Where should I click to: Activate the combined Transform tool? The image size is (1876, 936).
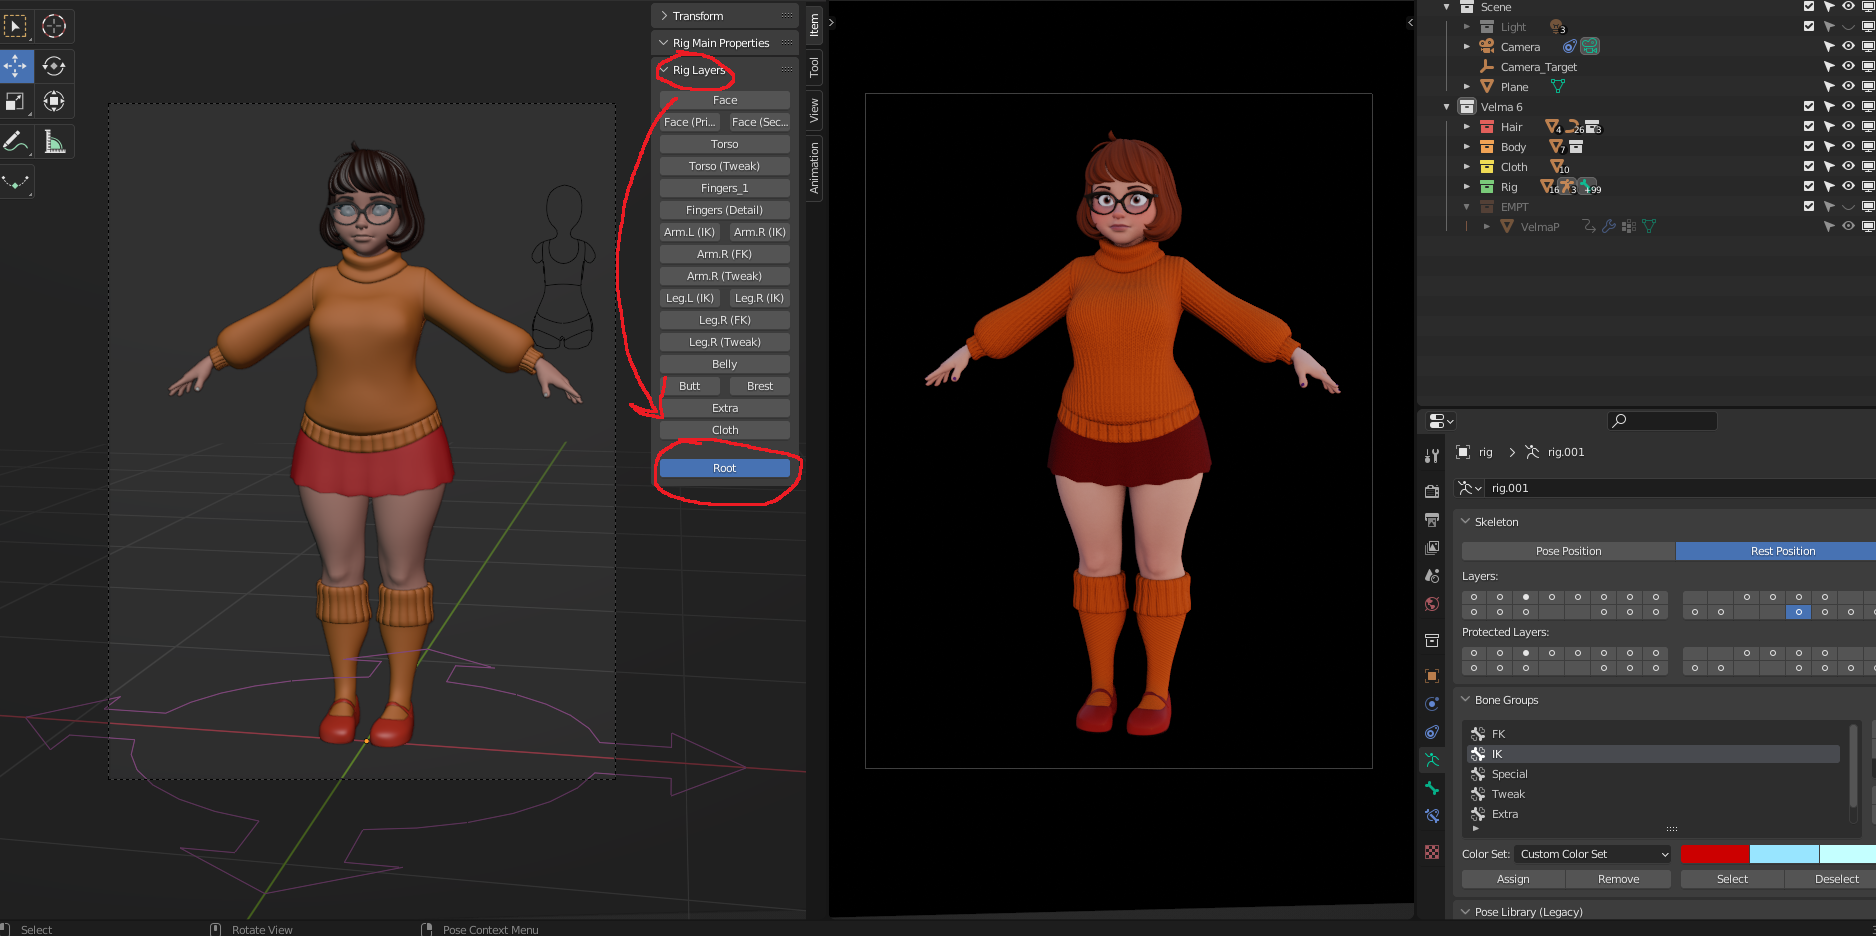point(54,101)
